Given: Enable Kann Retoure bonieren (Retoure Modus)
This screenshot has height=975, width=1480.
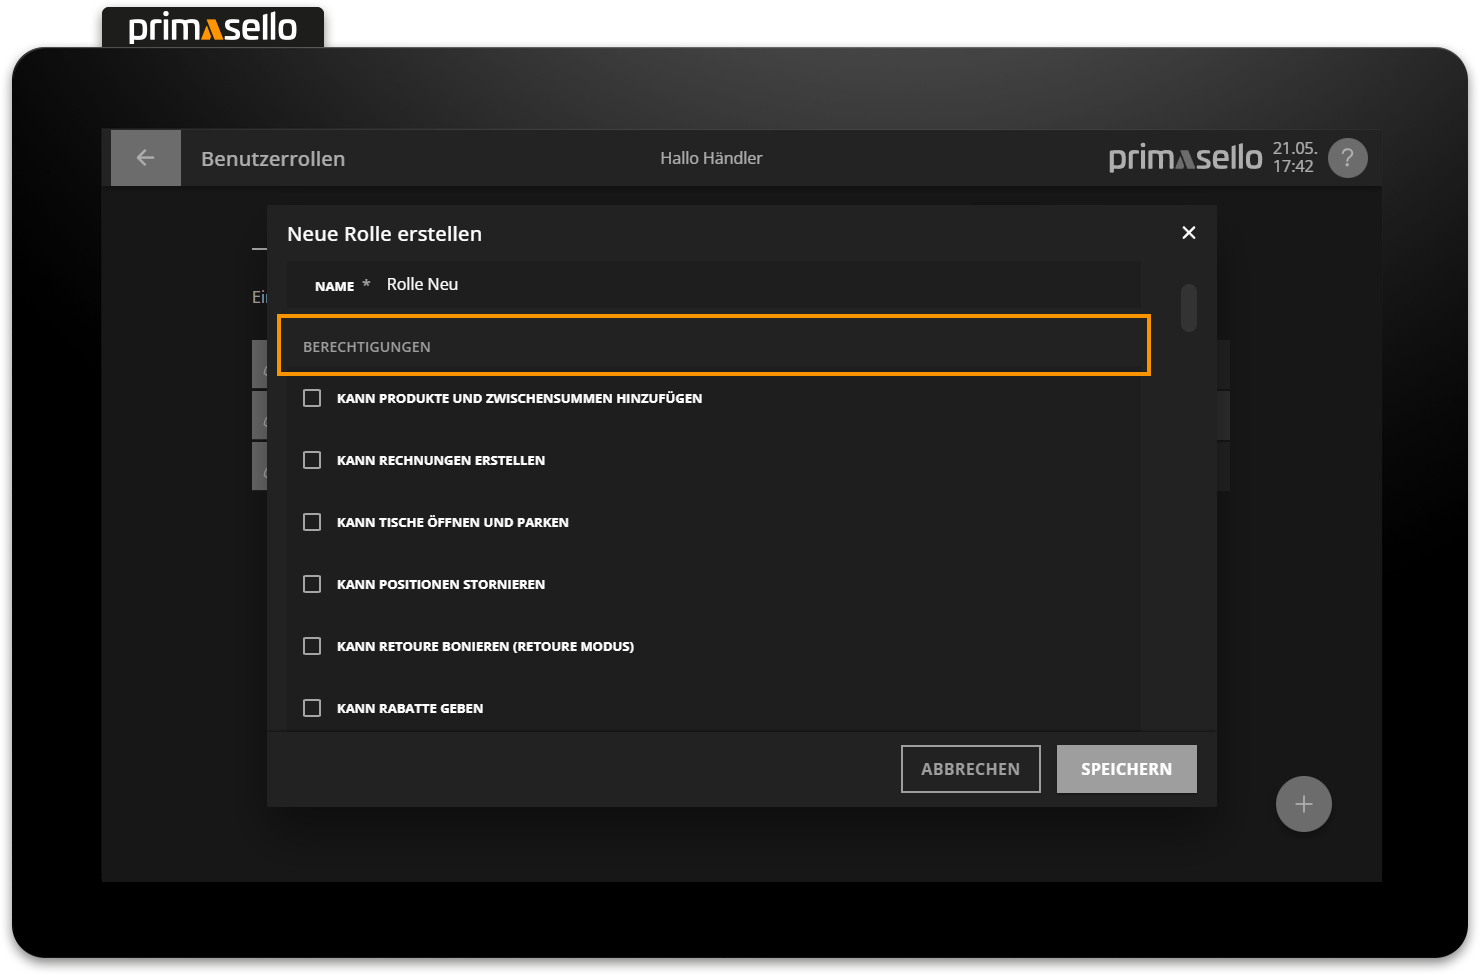Looking at the screenshot, I should click(312, 646).
